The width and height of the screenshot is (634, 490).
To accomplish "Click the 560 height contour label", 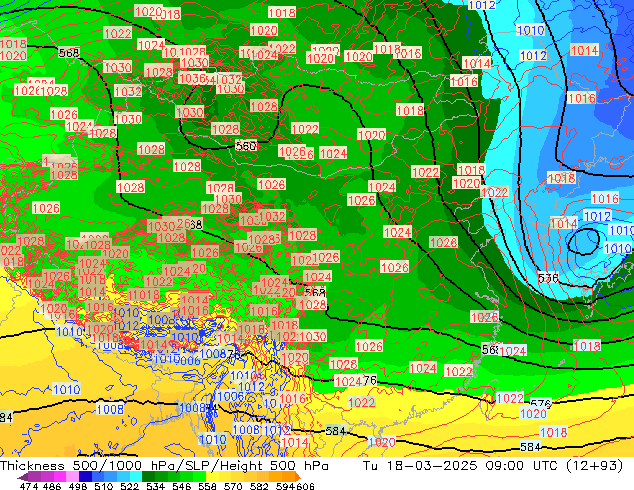I will 246,146.
